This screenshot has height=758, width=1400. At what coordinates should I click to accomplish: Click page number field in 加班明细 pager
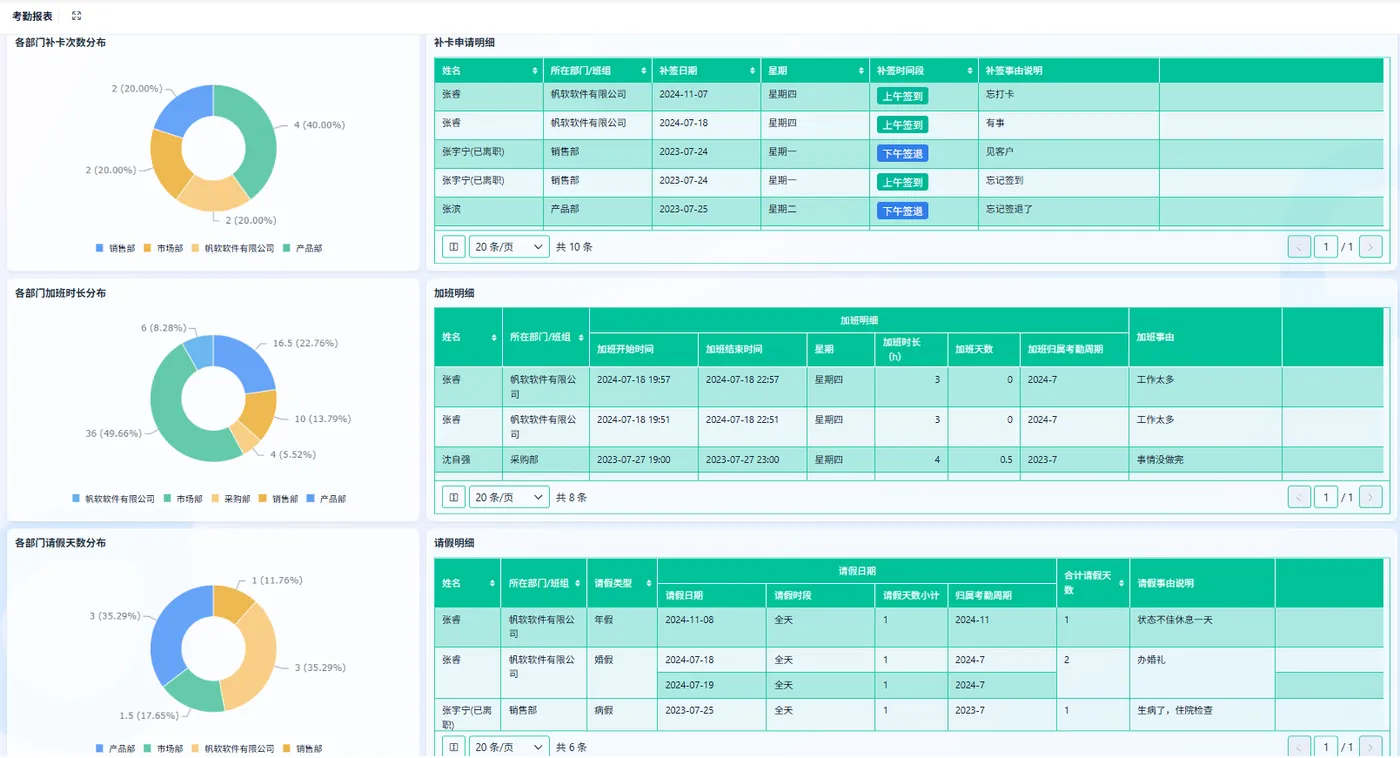(1326, 497)
